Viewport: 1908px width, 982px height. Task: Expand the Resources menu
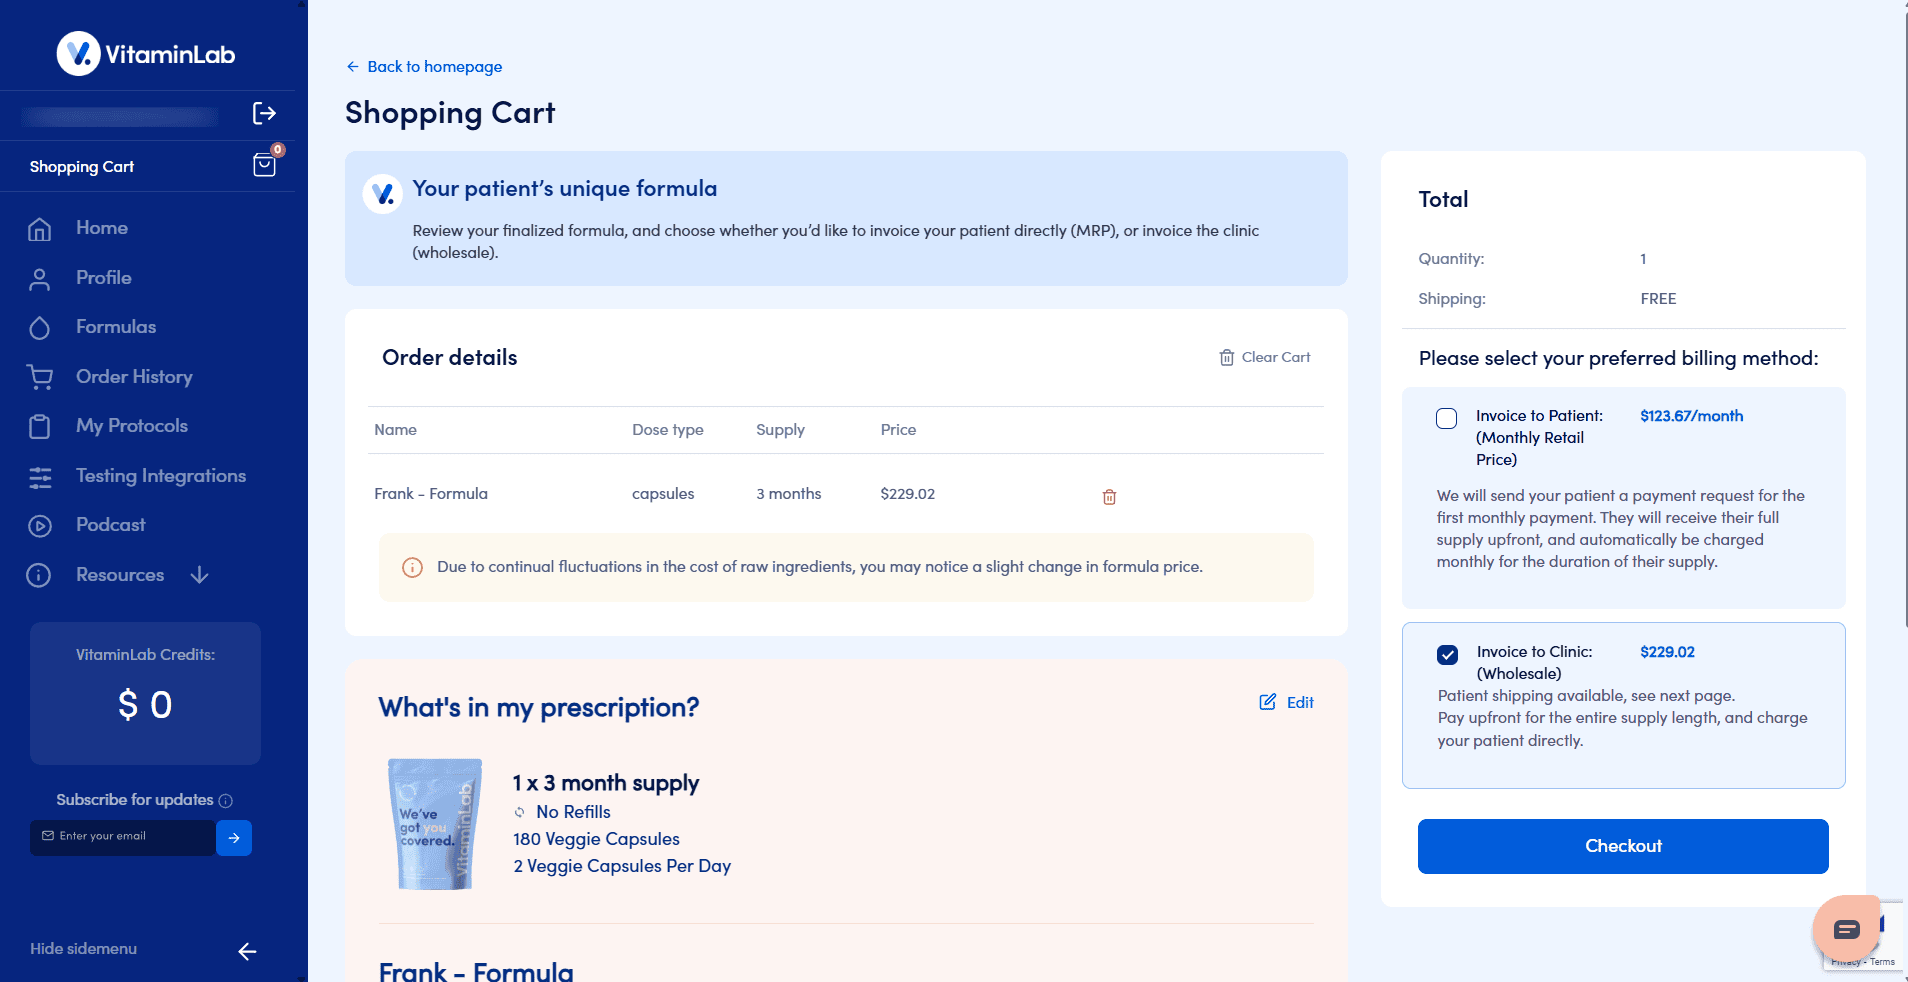point(199,575)
